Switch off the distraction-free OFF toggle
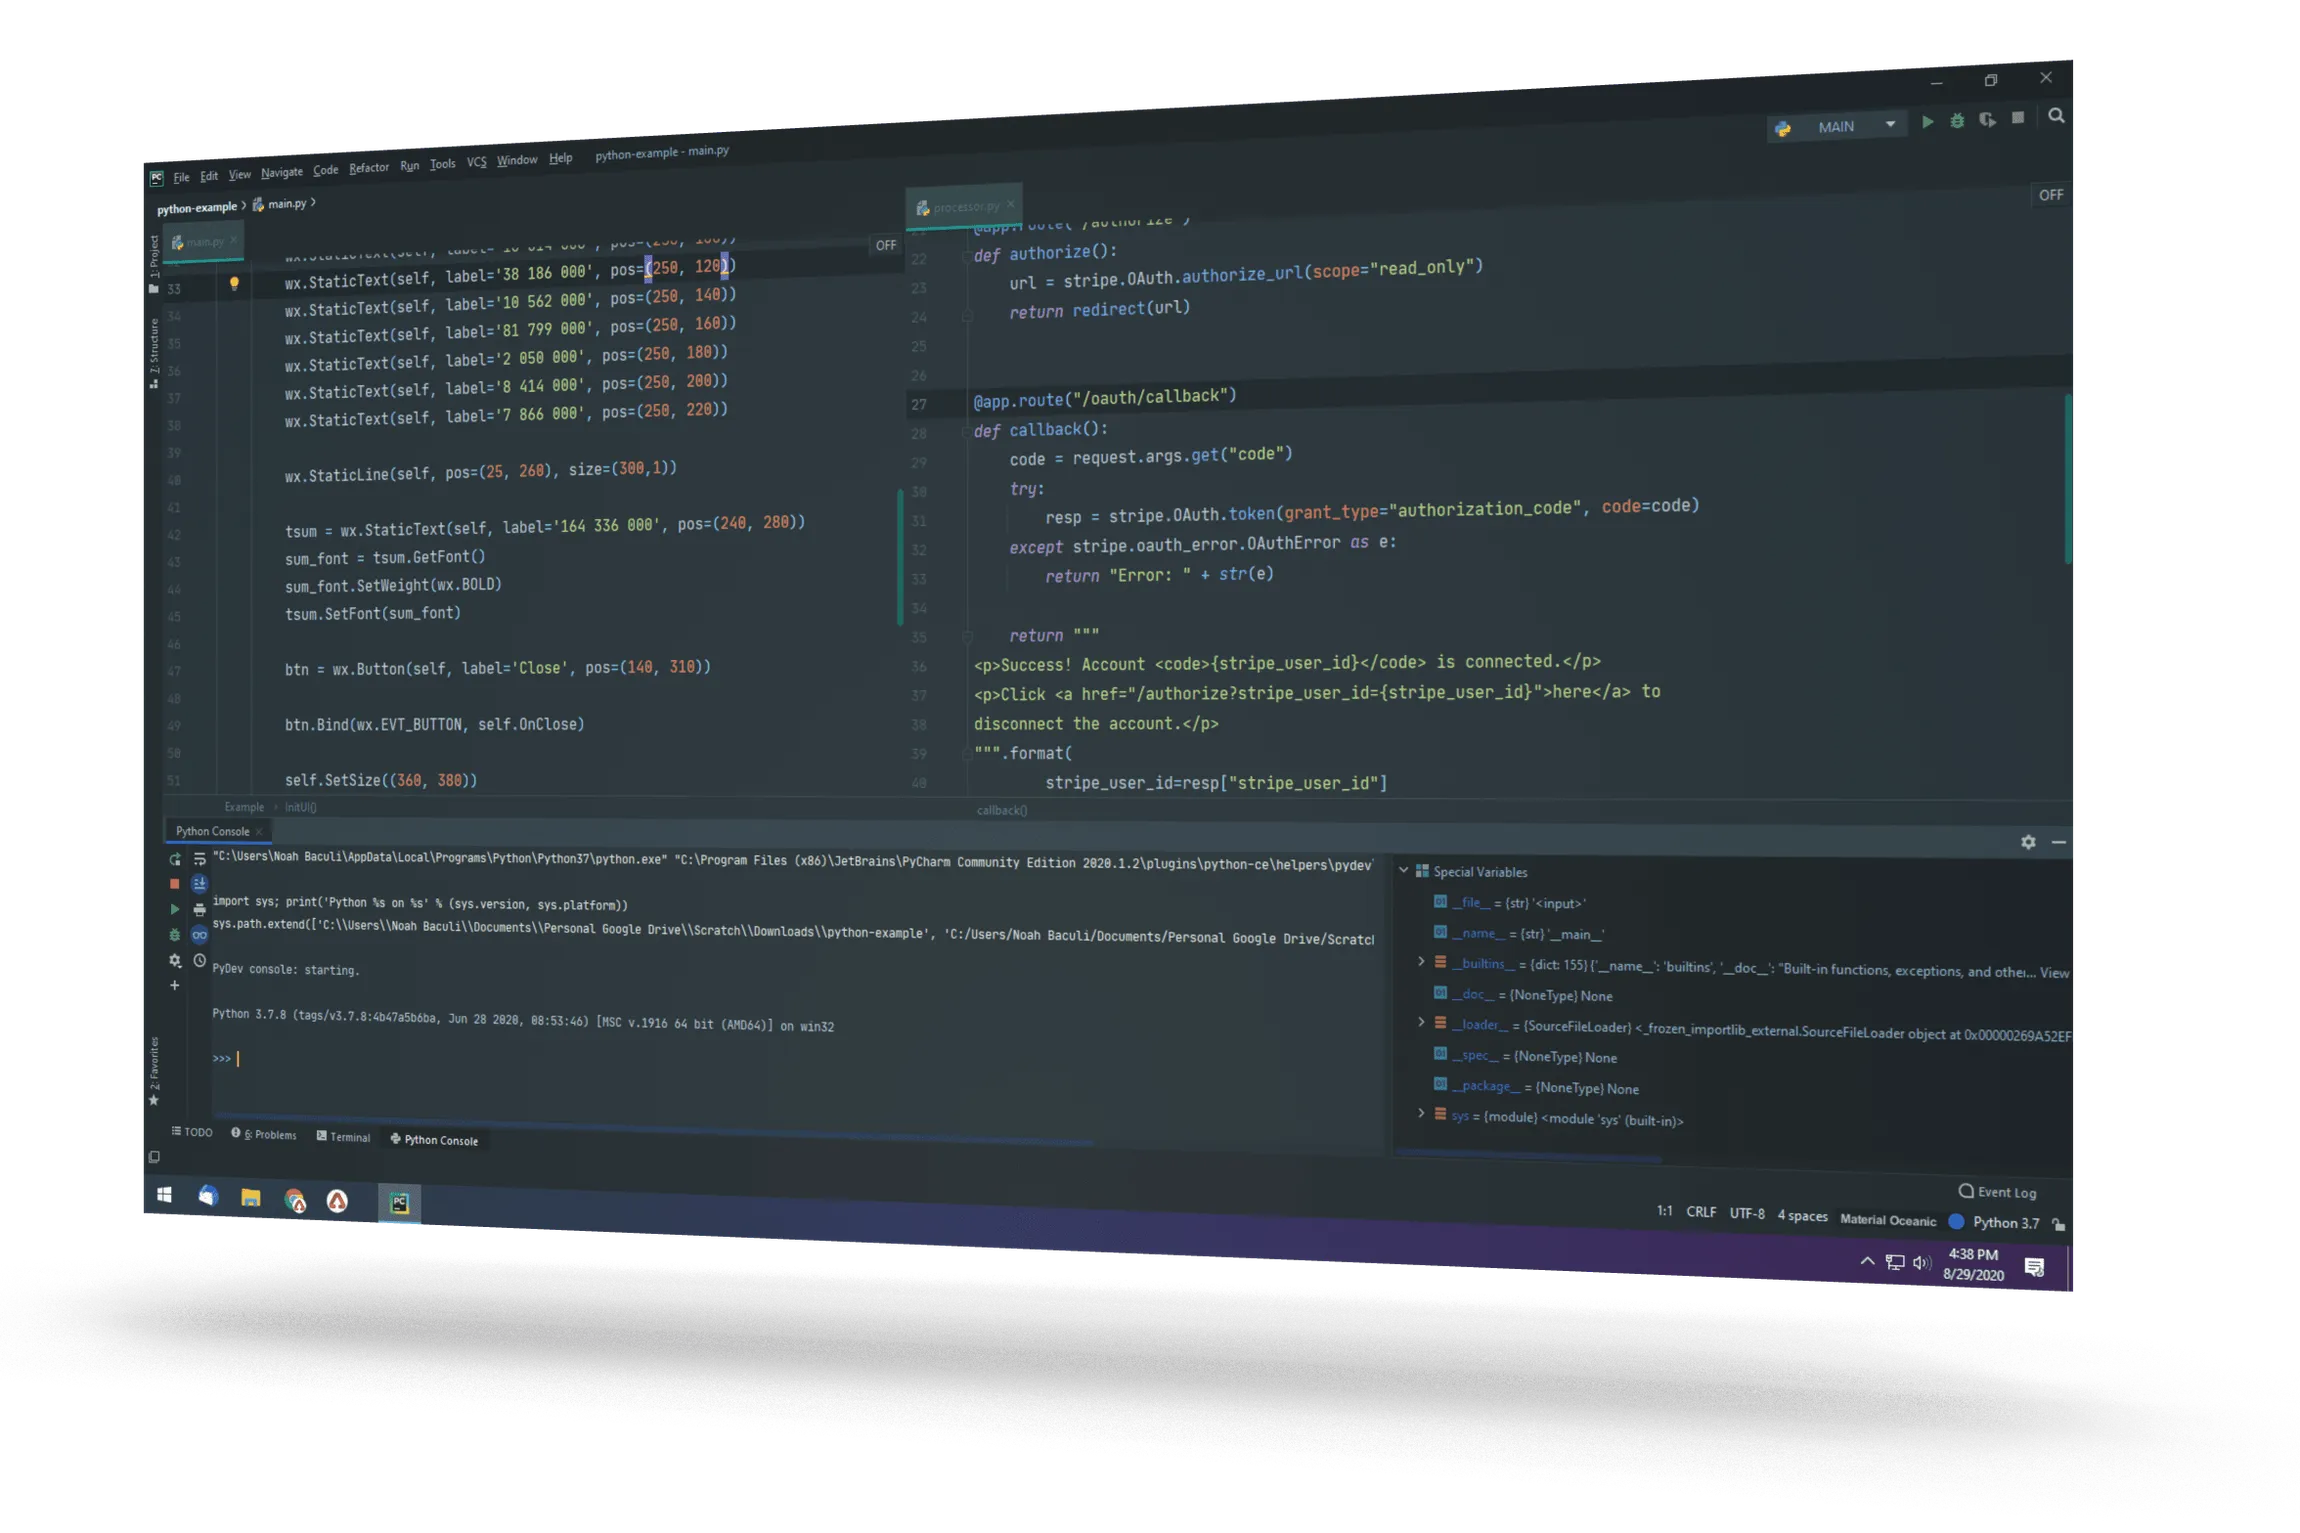 coord(2052,195)
